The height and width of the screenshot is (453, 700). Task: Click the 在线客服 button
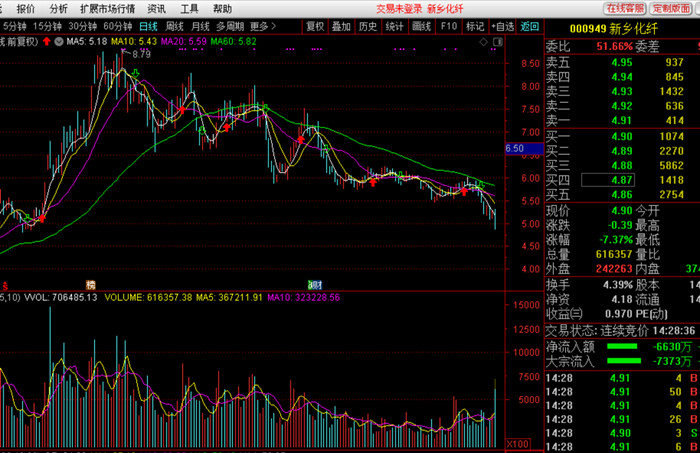622,8
